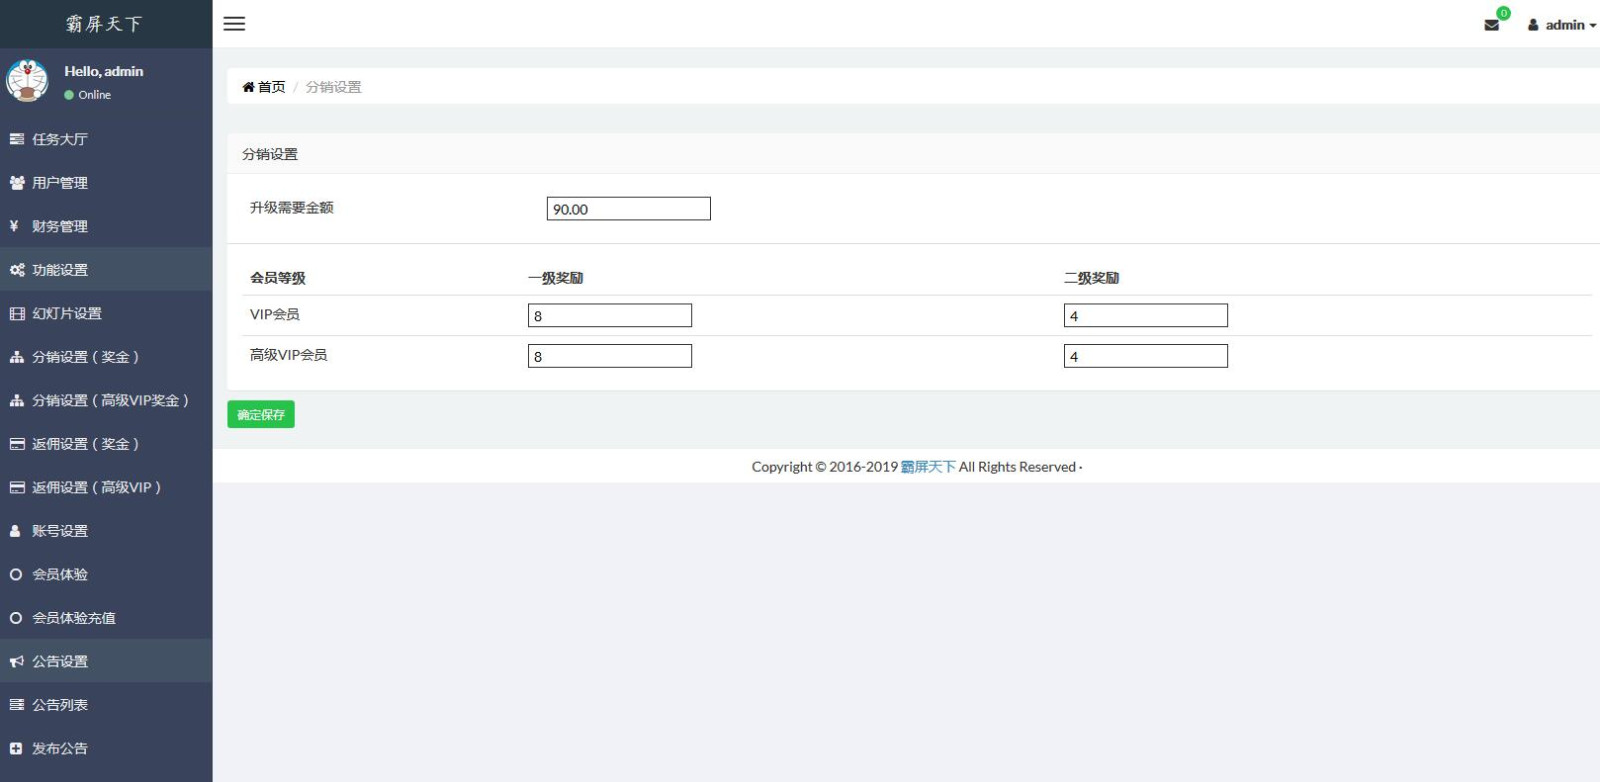Click the Doraemon user avatar
Screen dimensions: 1600x782
click(27, 81)
